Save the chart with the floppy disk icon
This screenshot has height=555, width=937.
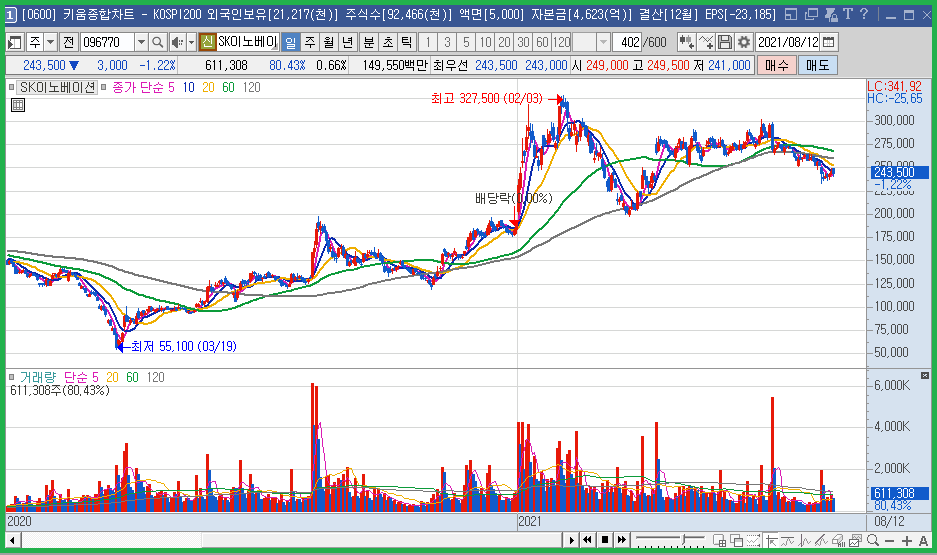point(725,42)
